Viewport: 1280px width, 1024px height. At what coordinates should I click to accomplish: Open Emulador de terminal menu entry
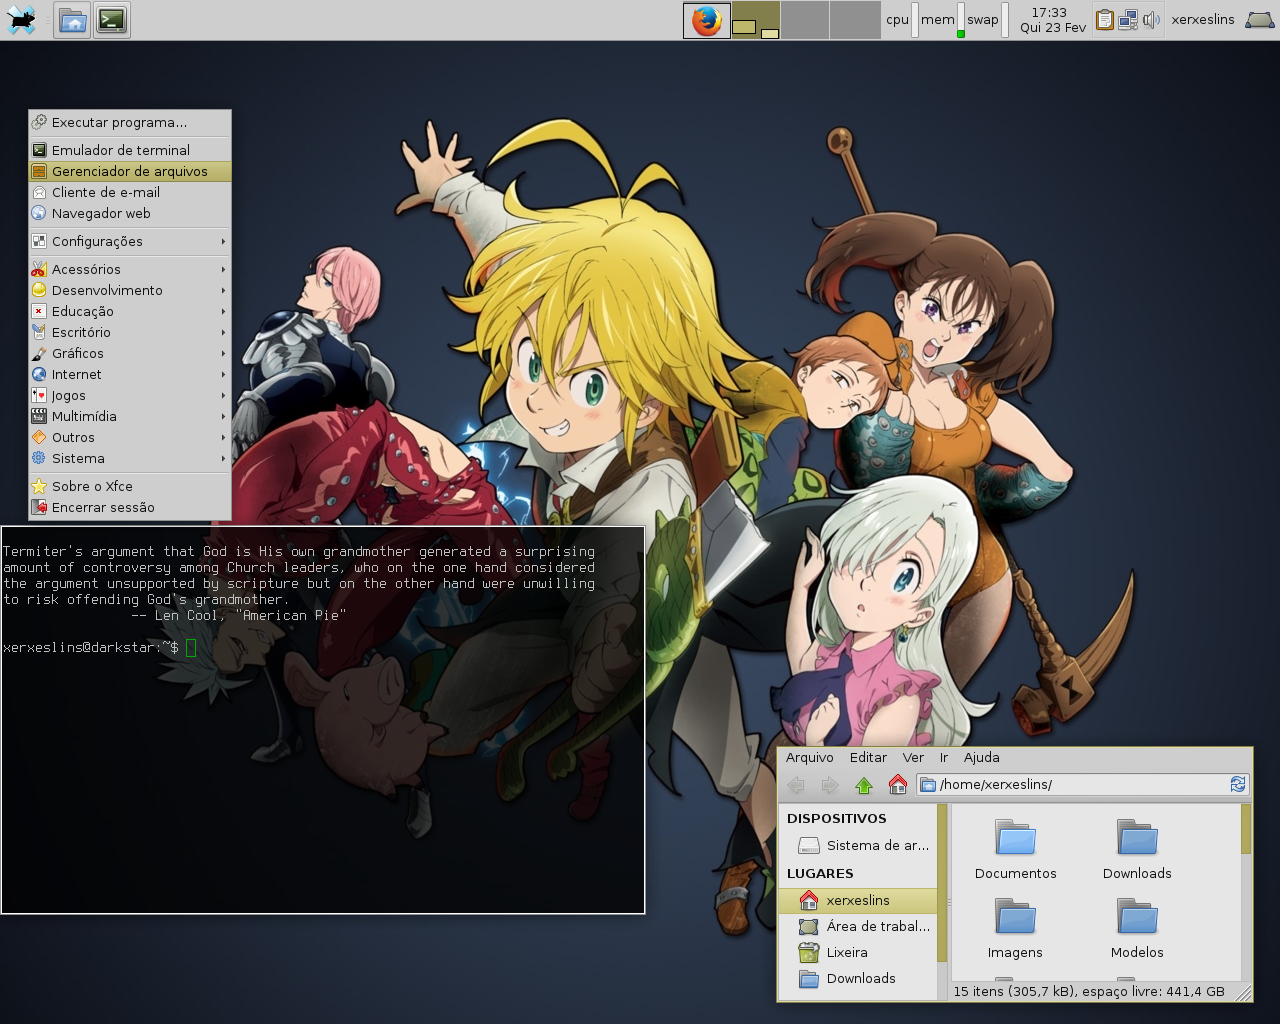[x=130, y=150]
